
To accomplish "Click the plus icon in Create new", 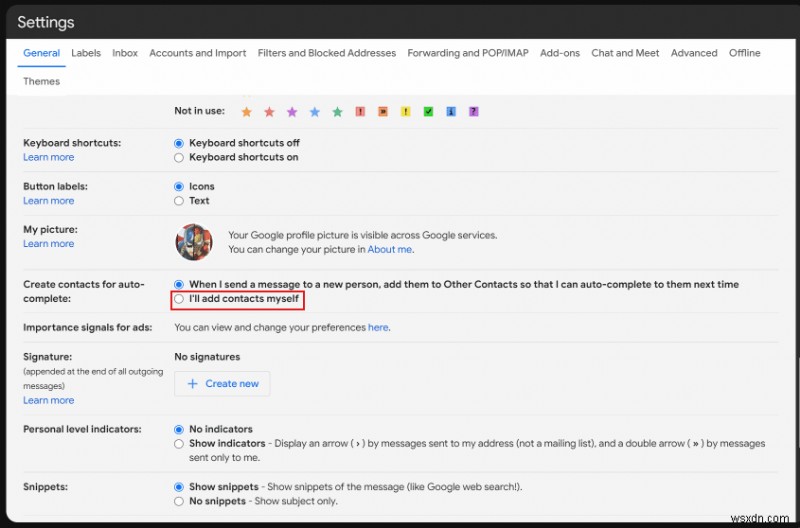I will 192,384.
